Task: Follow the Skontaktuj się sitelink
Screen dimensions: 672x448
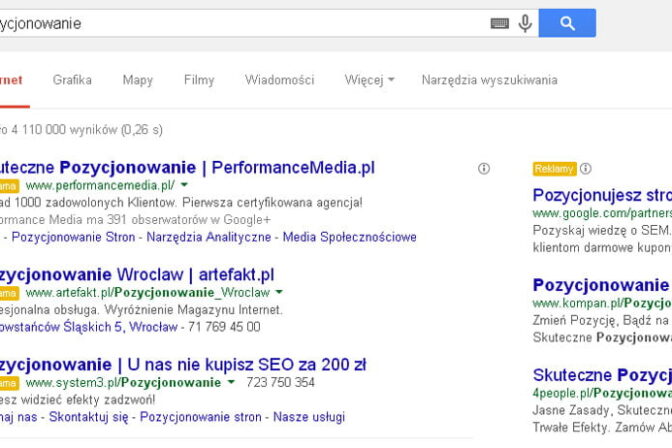Action: [x=88, y=417]
